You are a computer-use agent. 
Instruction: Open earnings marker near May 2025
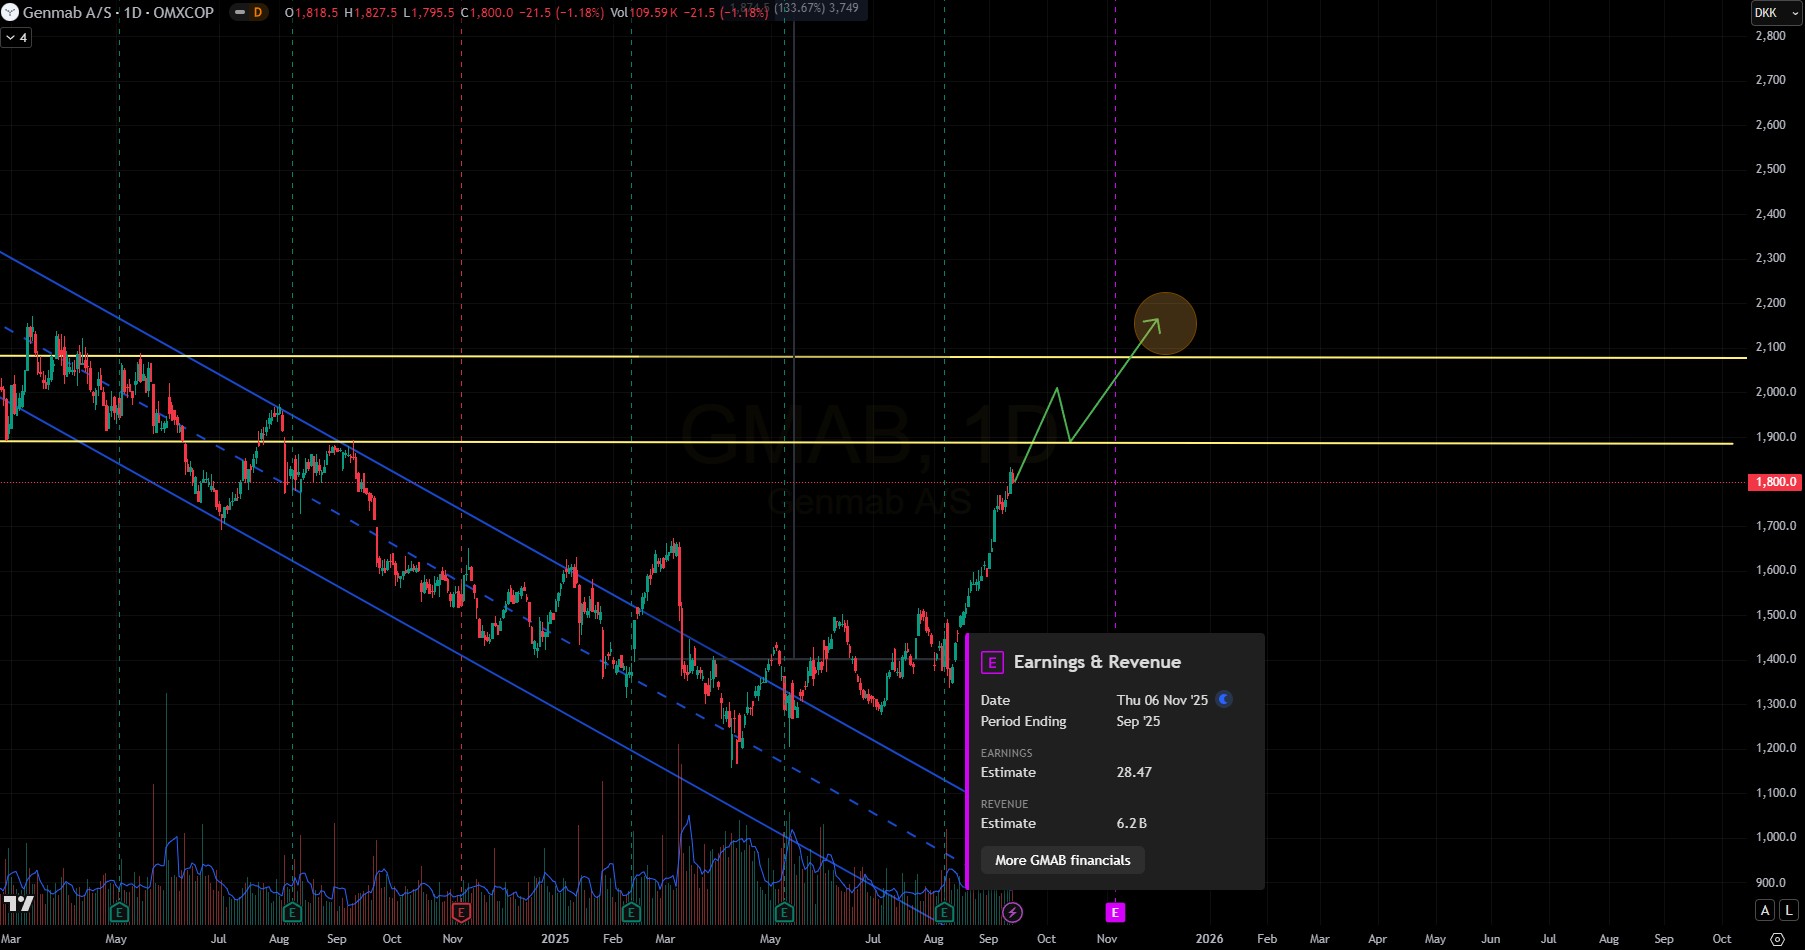784,912
